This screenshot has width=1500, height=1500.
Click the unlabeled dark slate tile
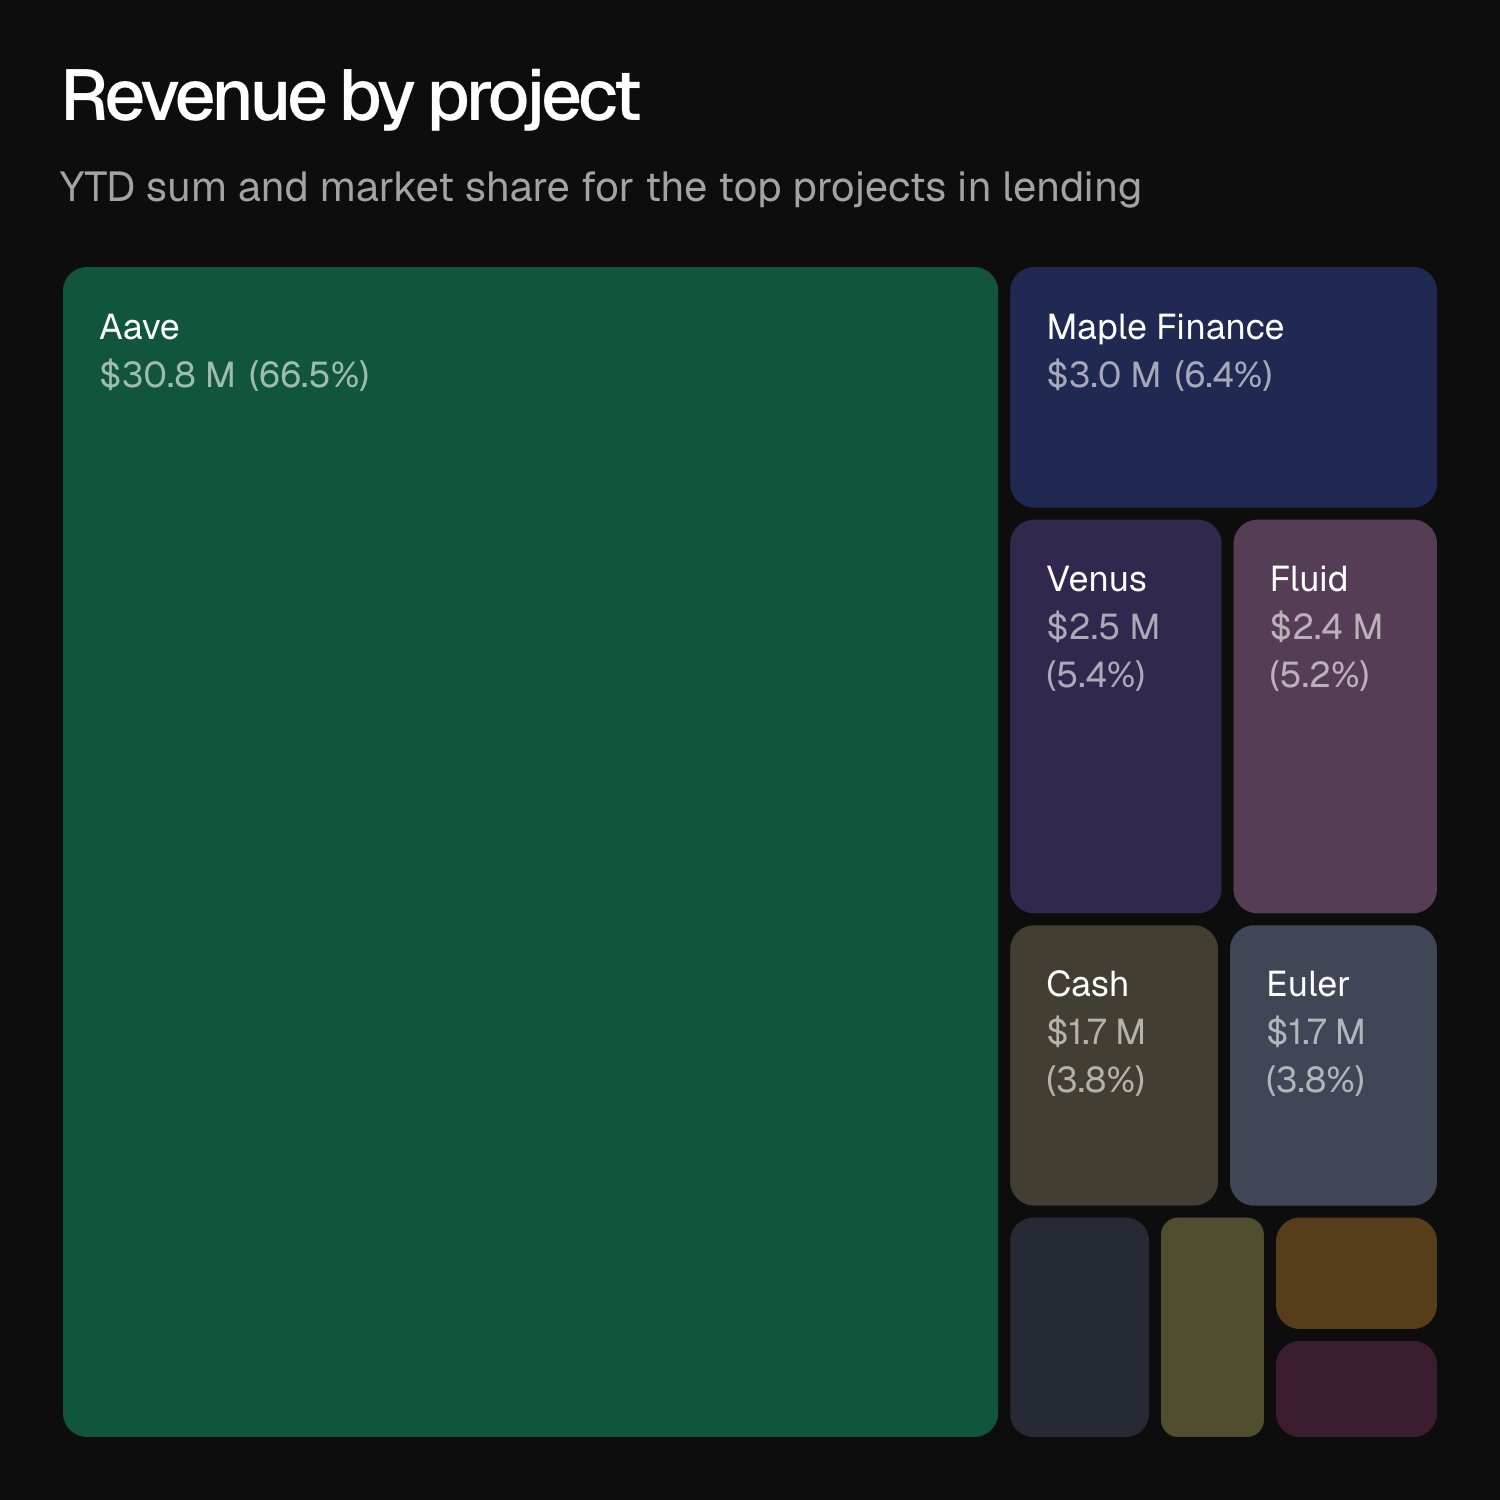[x=1079, y=1327]
